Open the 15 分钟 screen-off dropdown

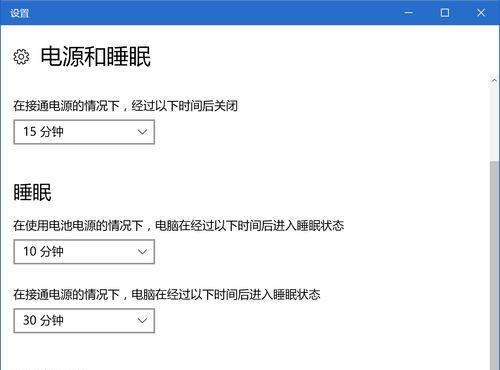click(84, 132)
